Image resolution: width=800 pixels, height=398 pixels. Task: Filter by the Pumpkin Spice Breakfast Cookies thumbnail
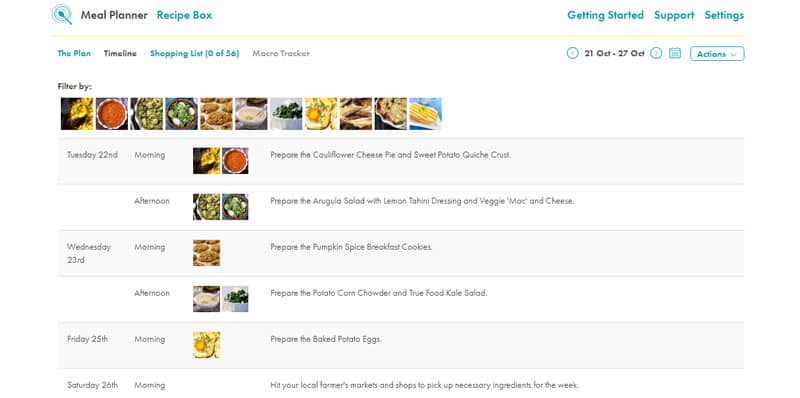pos(216,114)
